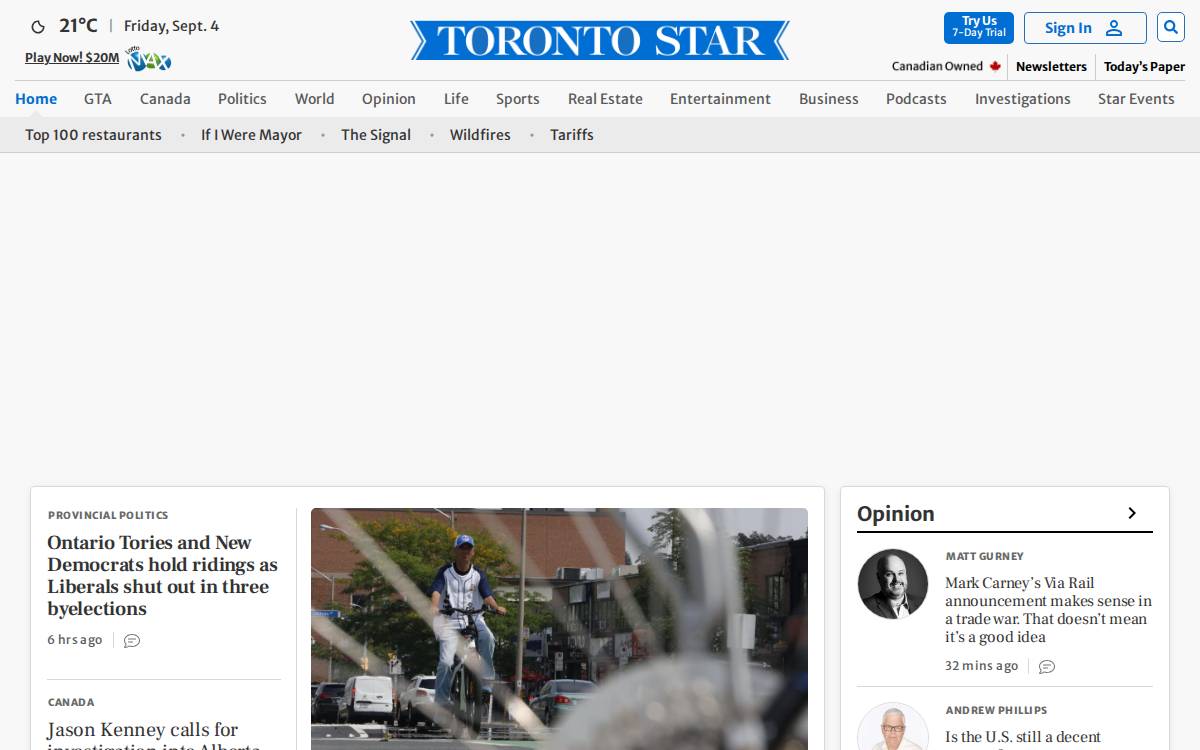Viewport: 1200px width, 750px height.
Task: Click the Canadian Owned label
Action: 937,66
